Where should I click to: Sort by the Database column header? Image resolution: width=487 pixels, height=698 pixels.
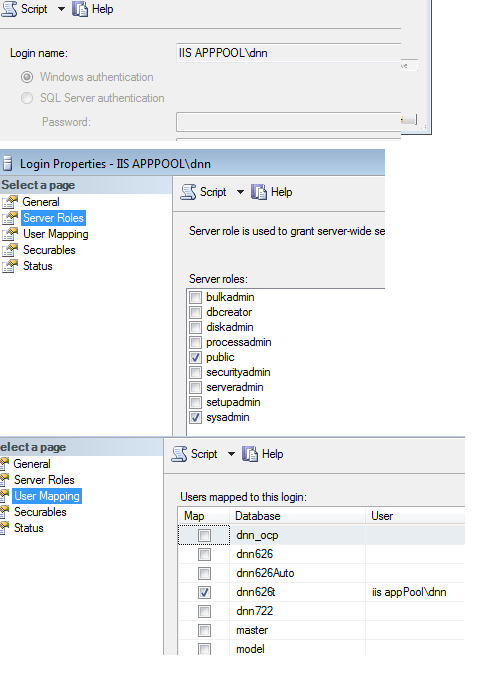coord(297,516)
